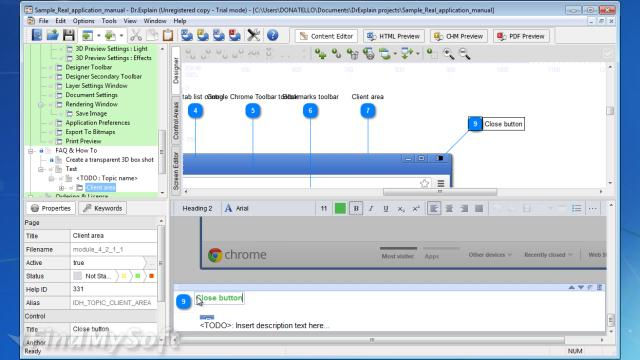The height and width of the screenshot is (360, 640).
Task: Click the Chrome menu hamburger icon in screenshot
Action: coord(441,183)
